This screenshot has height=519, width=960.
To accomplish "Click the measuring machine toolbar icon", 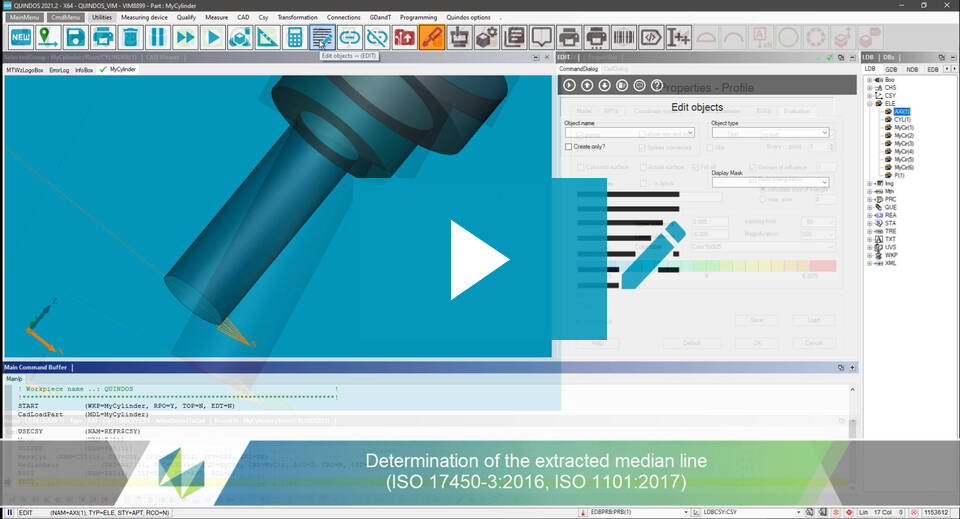I will [459, 37].
